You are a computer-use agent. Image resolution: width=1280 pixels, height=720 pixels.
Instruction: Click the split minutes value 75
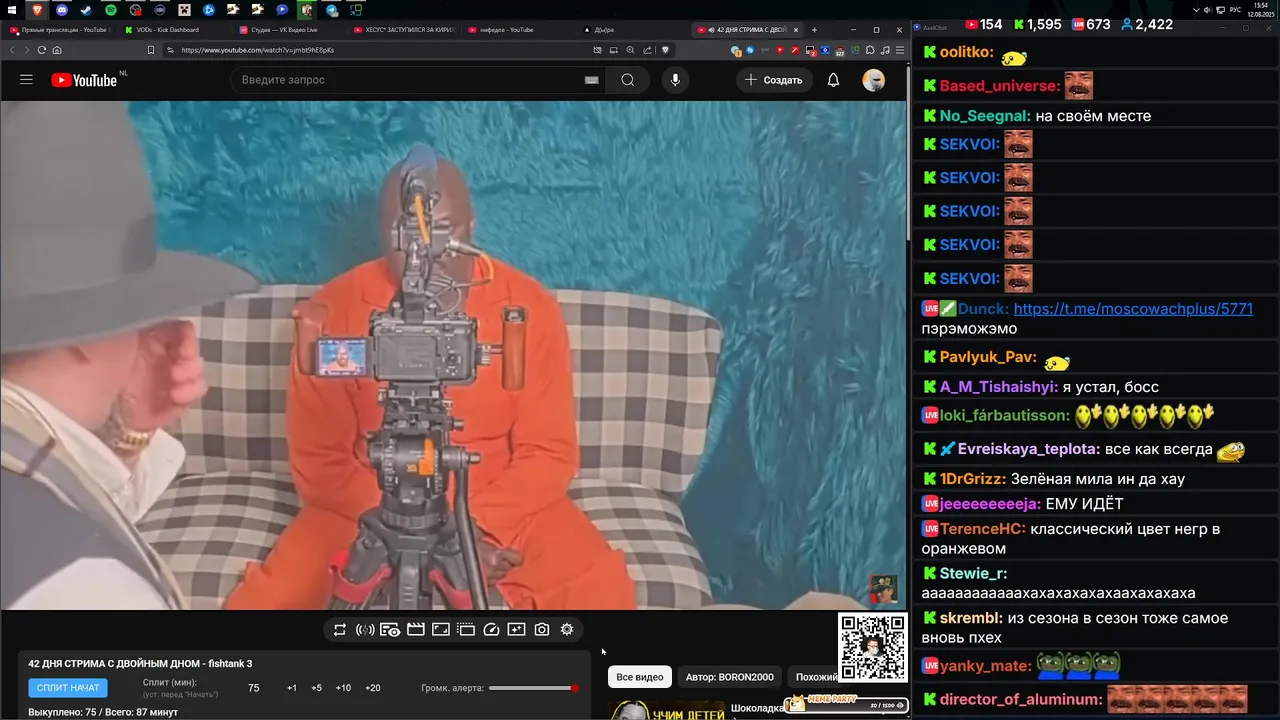point(254,688)
